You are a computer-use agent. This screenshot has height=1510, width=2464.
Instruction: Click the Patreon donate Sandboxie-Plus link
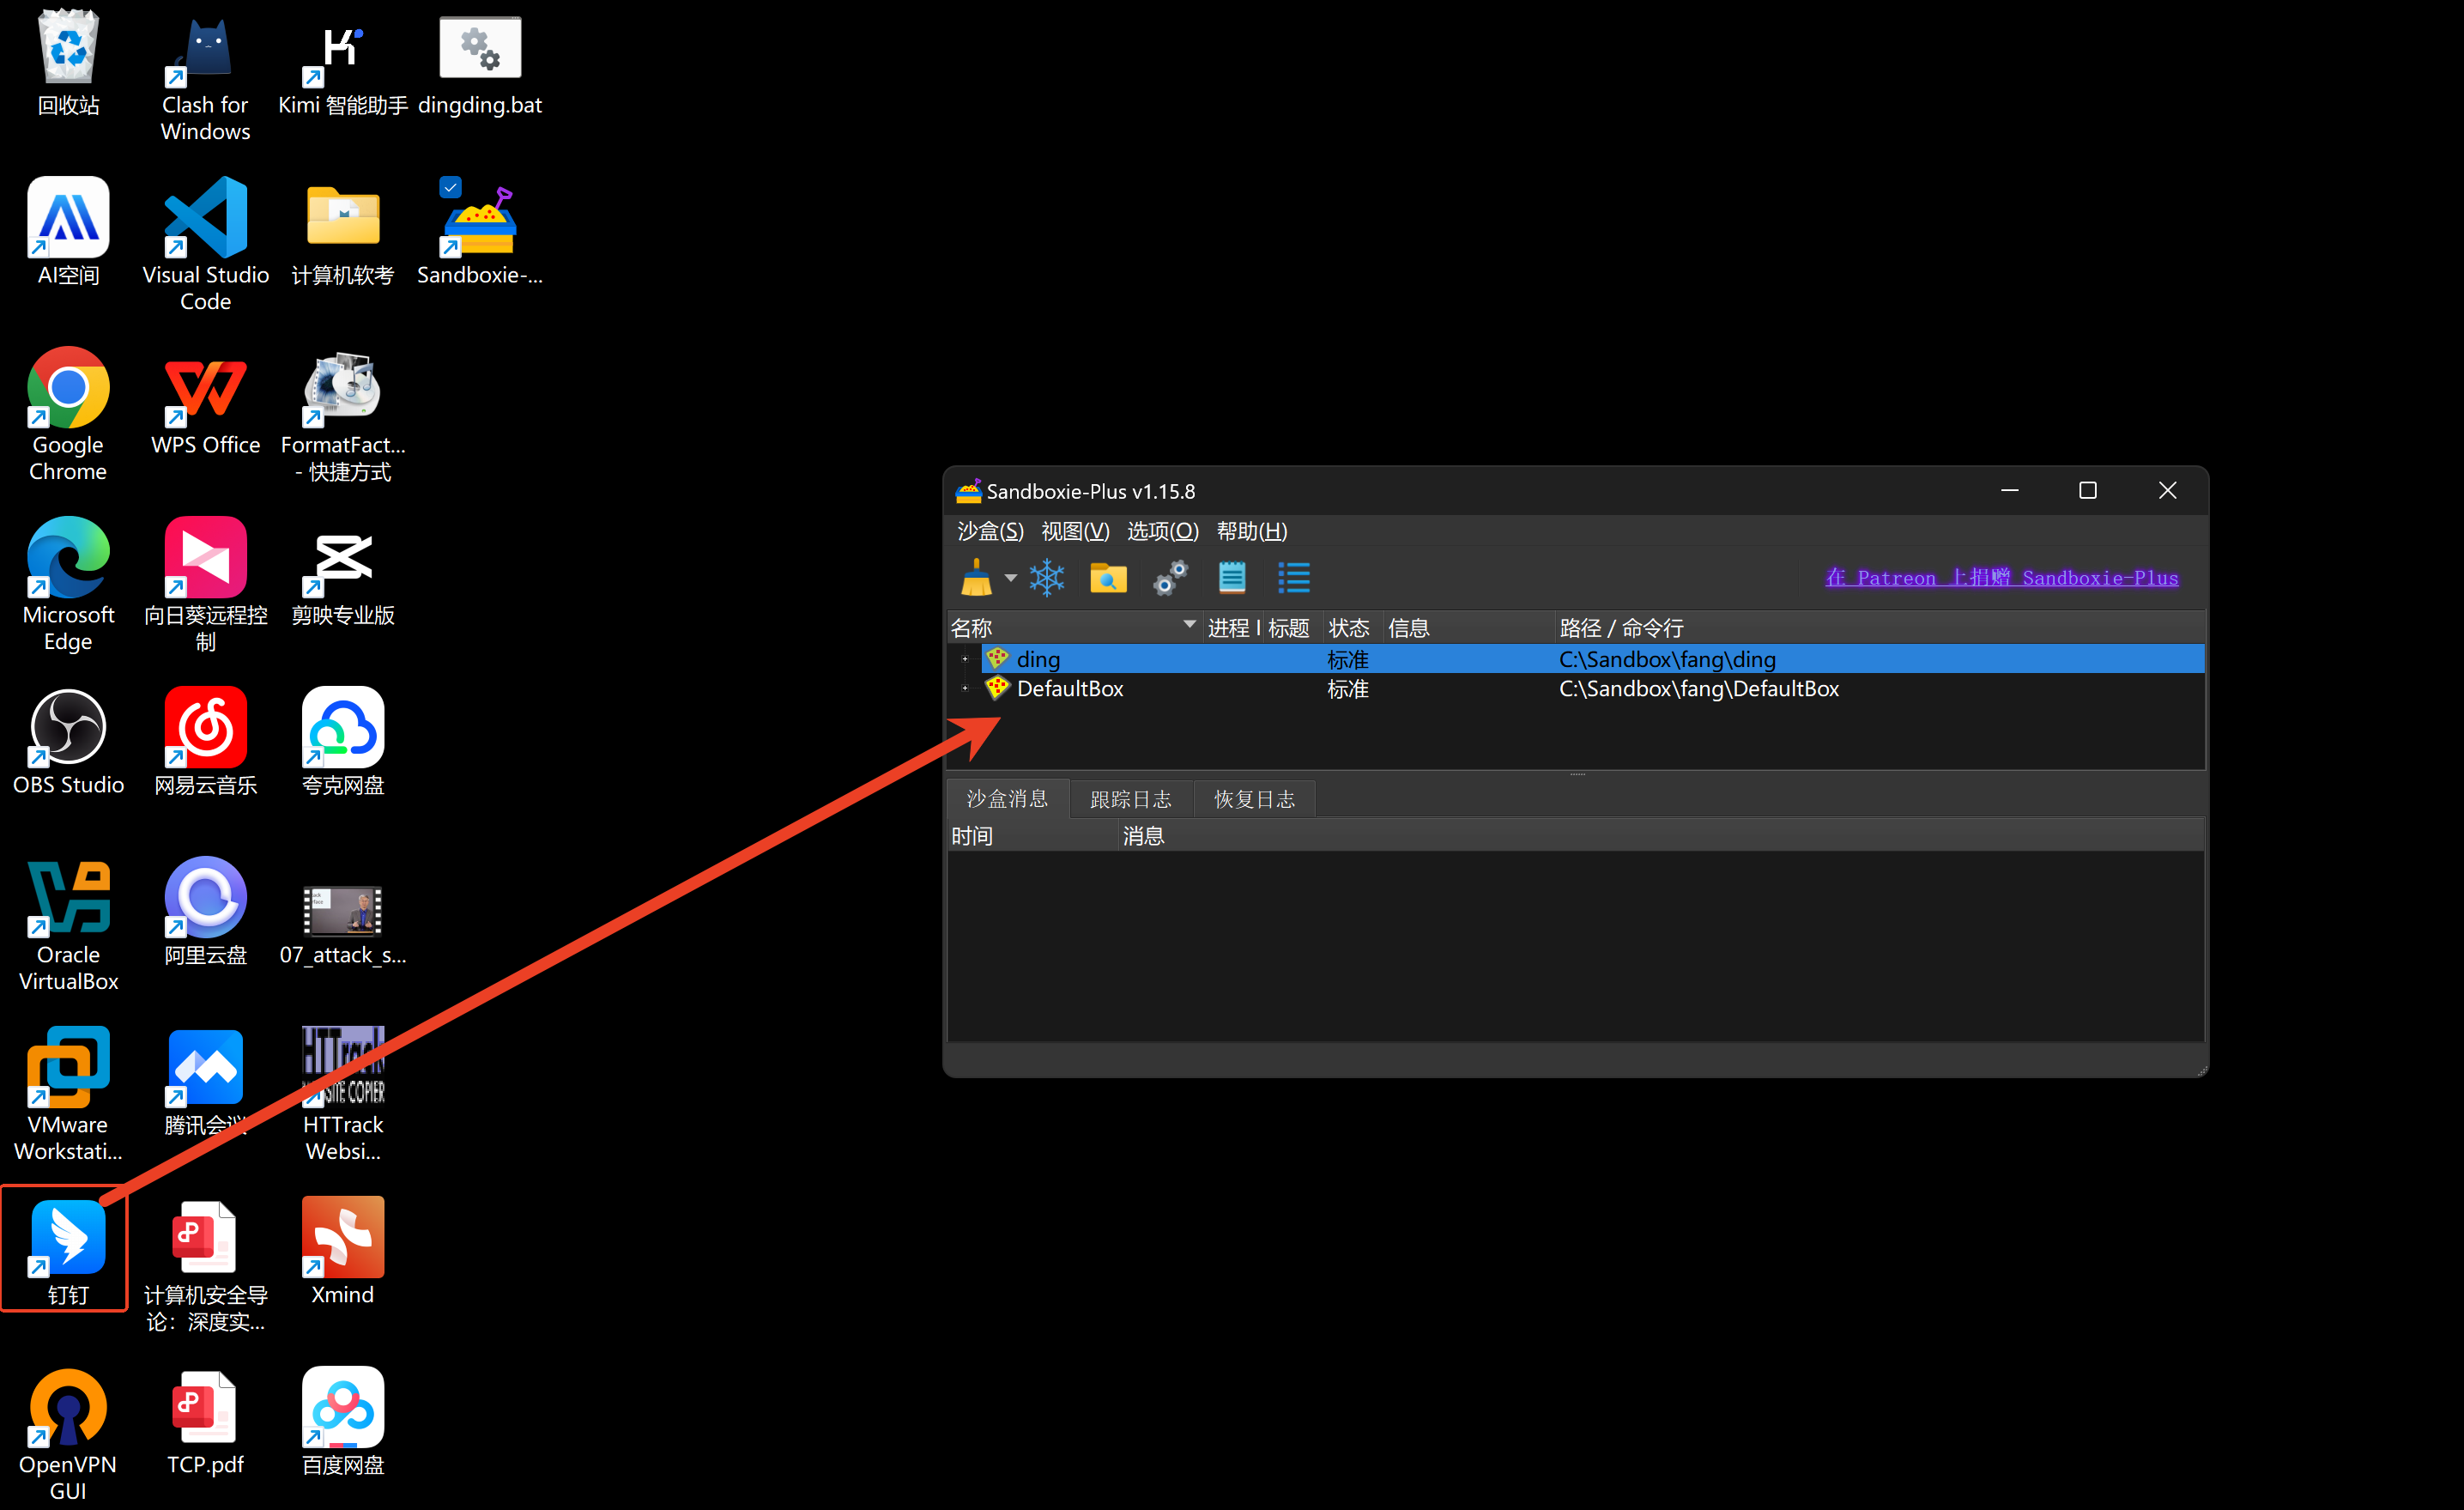(2001, 578)
